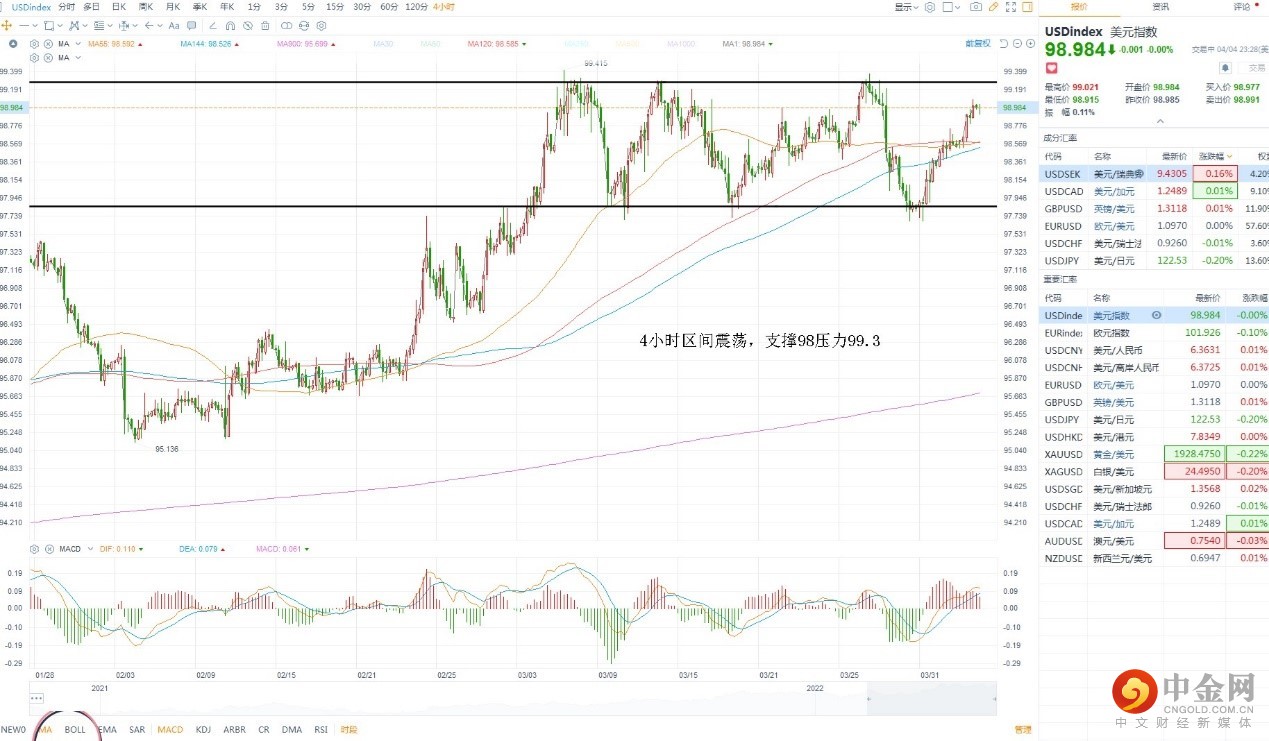This screenshot has width=1269, height=741.
Task: Select the USDSEK row in components list
Action: [x=1154, y=173]
